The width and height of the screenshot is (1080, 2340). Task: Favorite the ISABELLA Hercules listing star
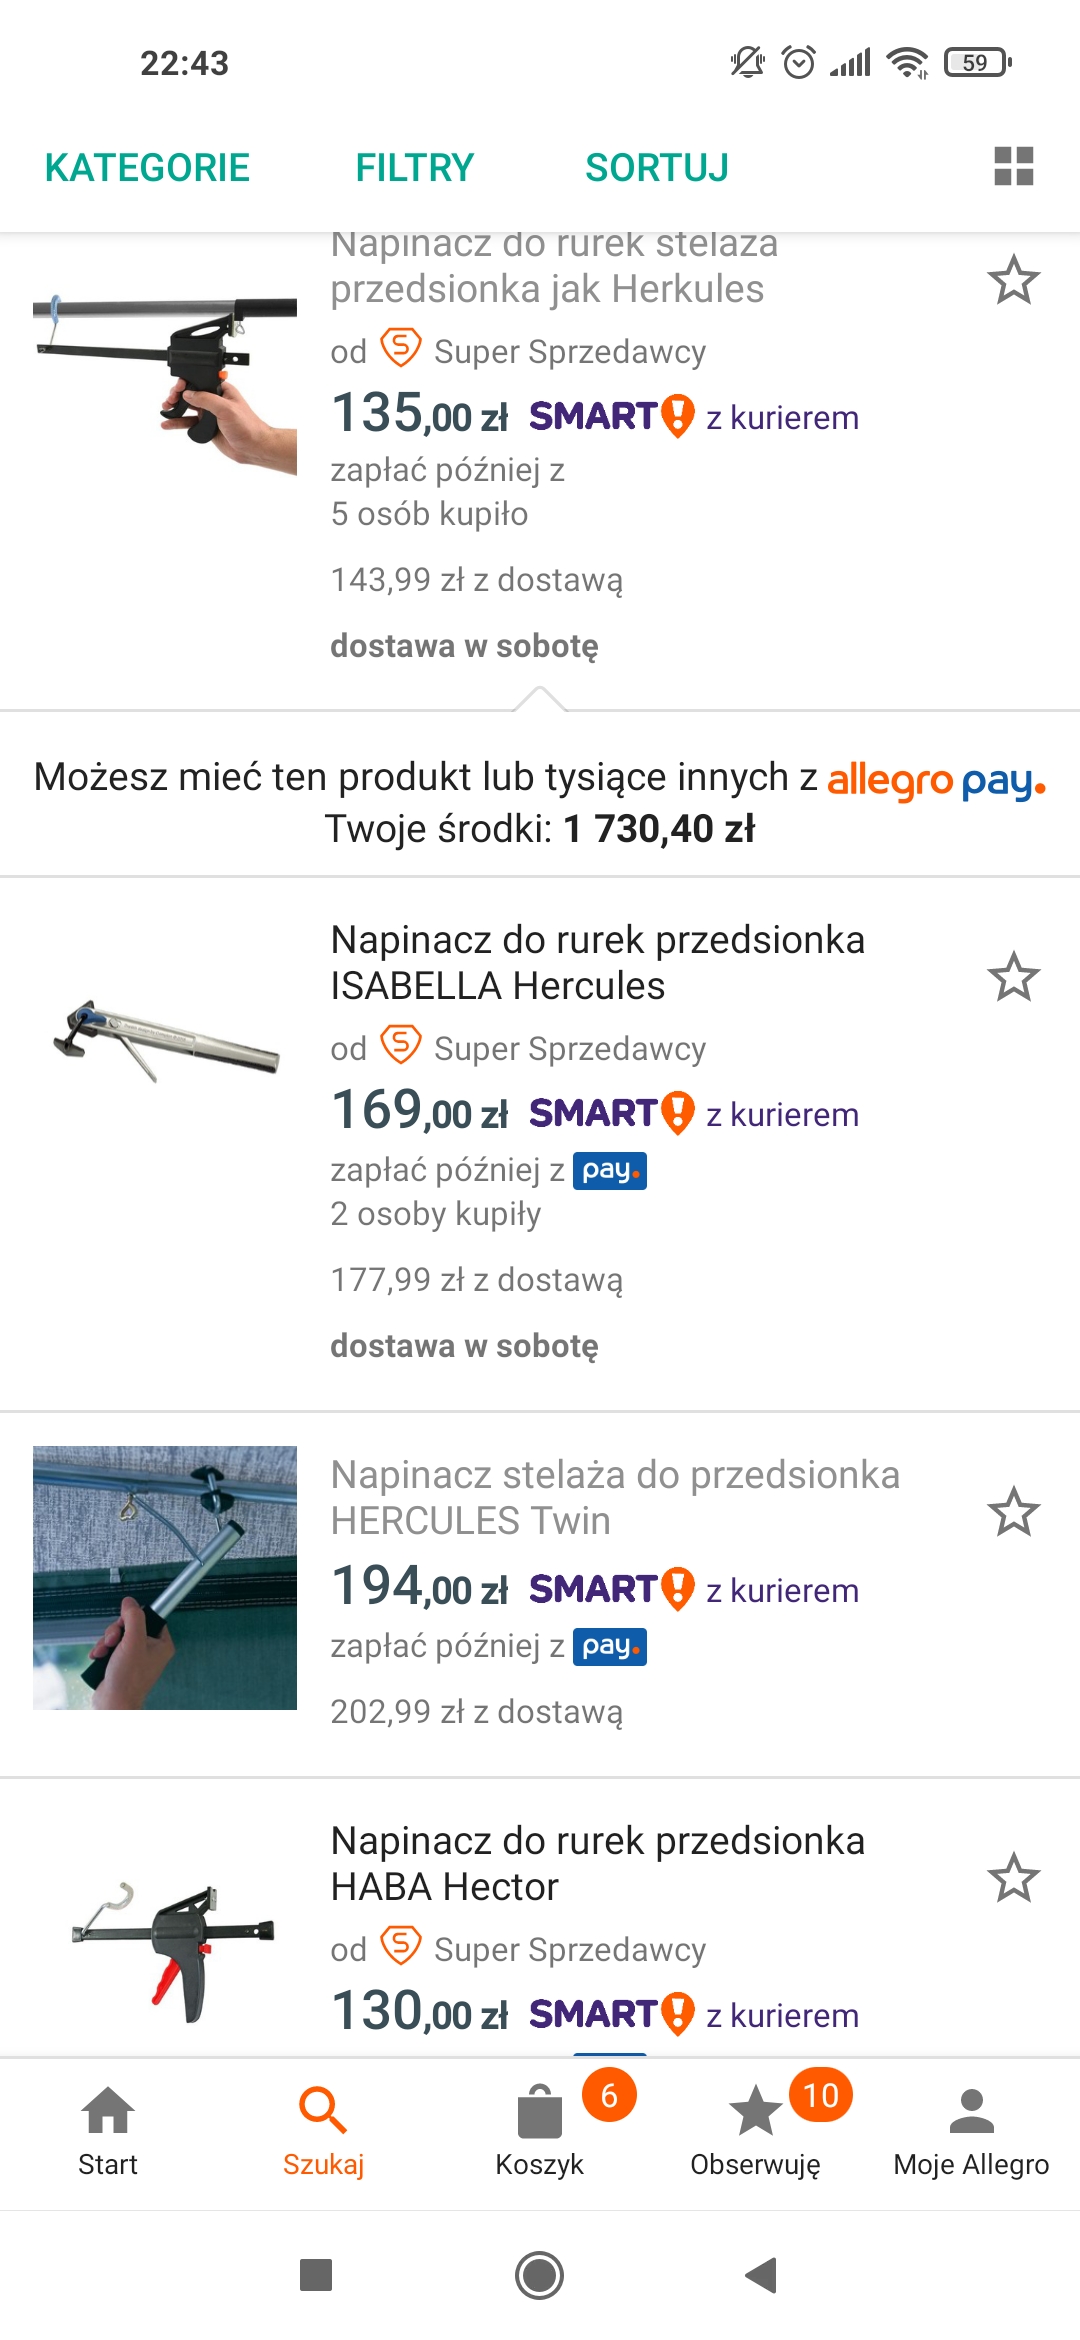tap(1013, 977)
